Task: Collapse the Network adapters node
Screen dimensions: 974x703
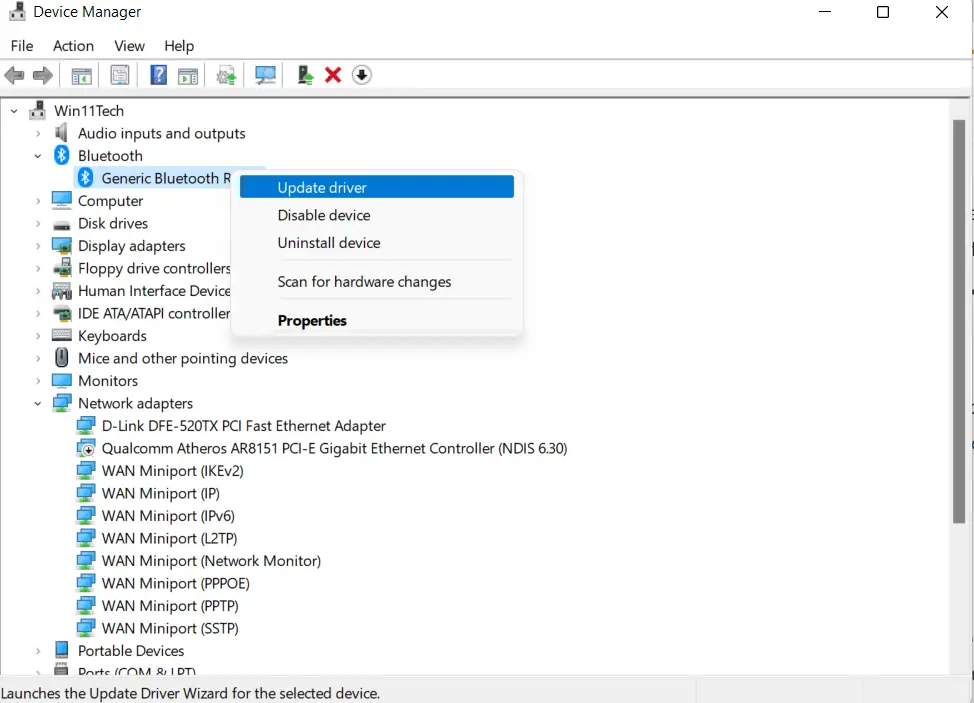Action: tap(38, 404)
